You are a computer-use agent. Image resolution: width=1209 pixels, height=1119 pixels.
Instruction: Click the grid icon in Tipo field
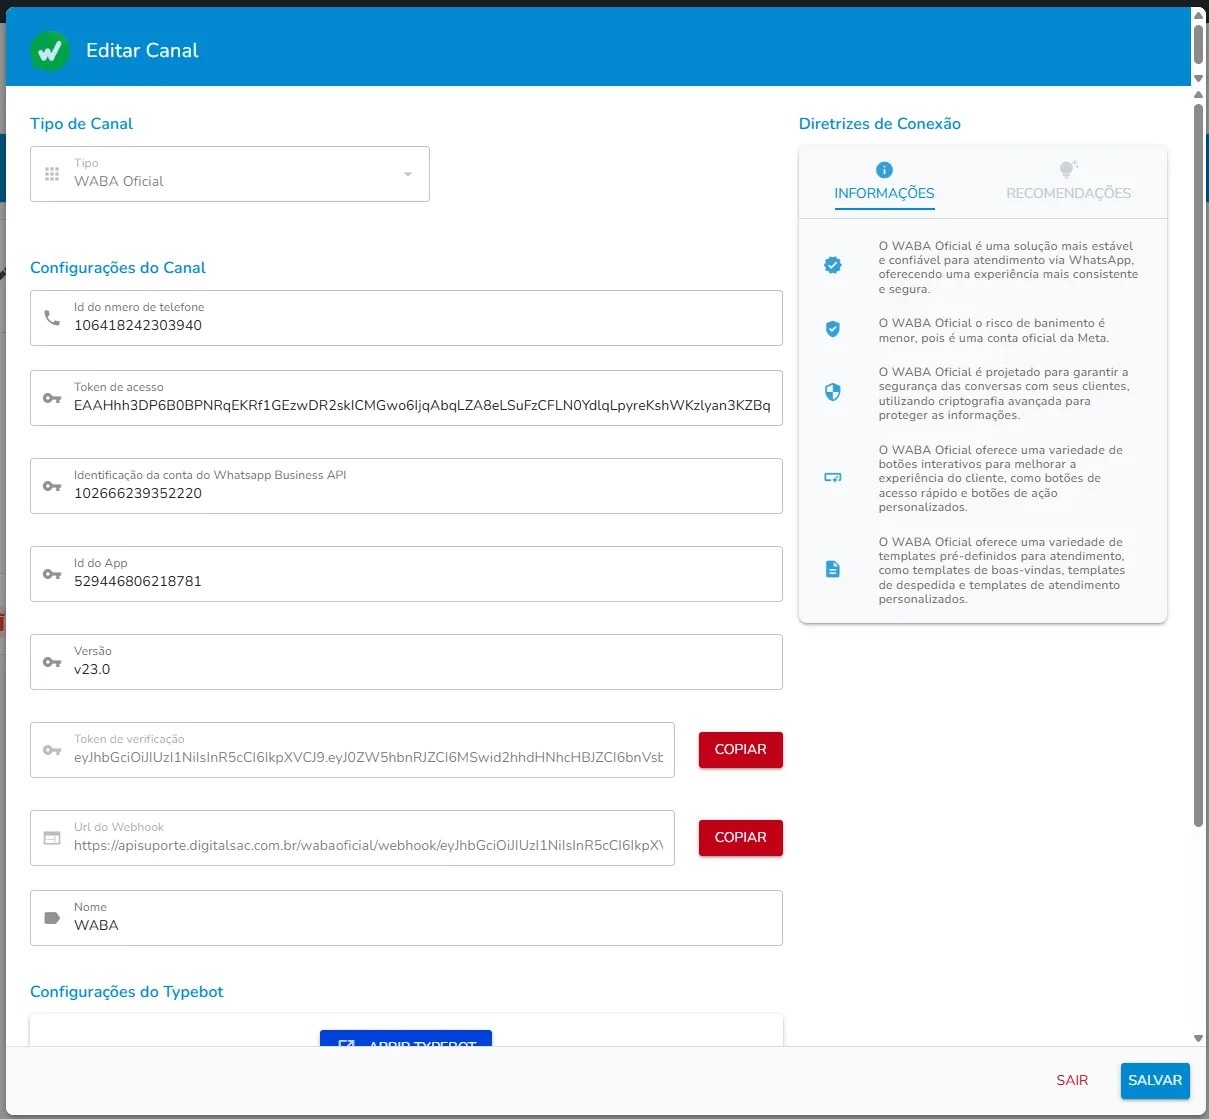tap(52, 174)
